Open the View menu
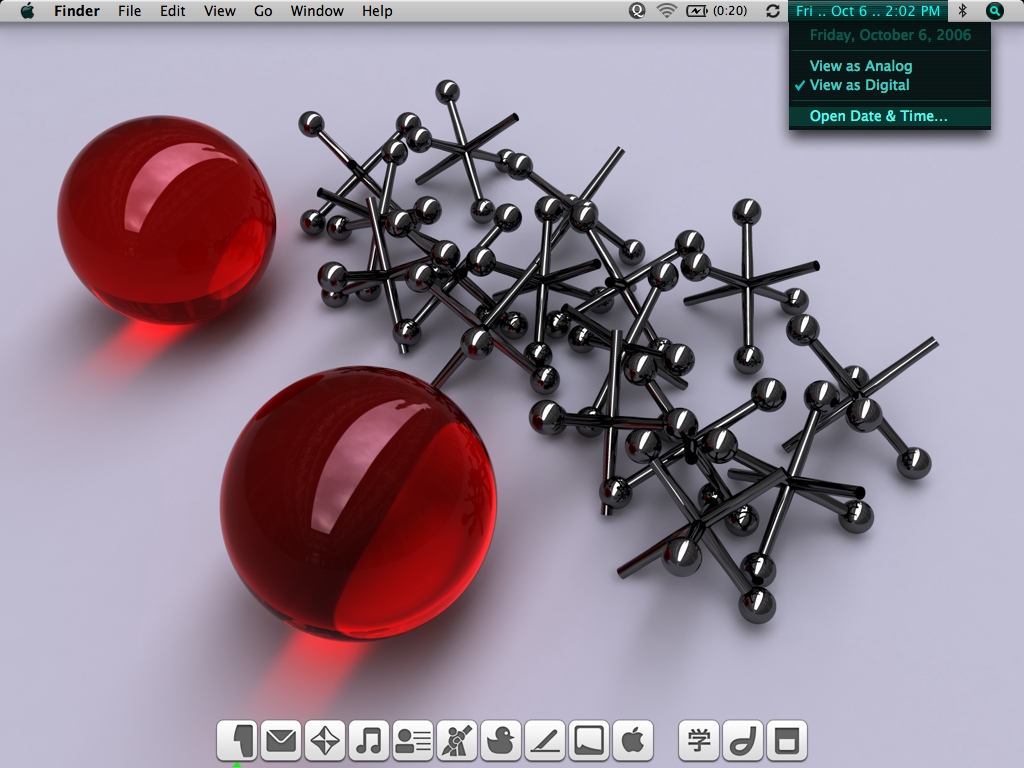The image size is (1024, 768). tap(219, 11)
